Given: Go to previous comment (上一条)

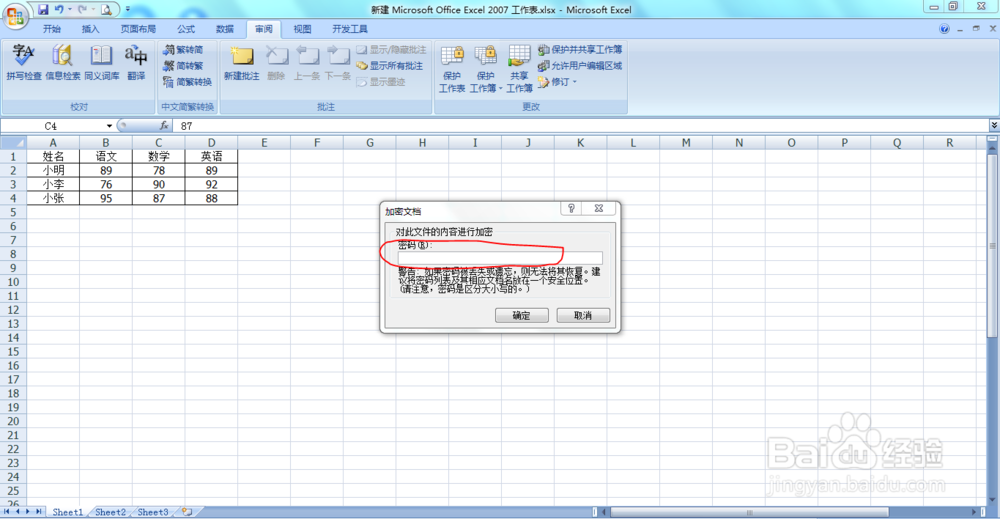Looking at the screenshot, I should (x=307, y=62).
